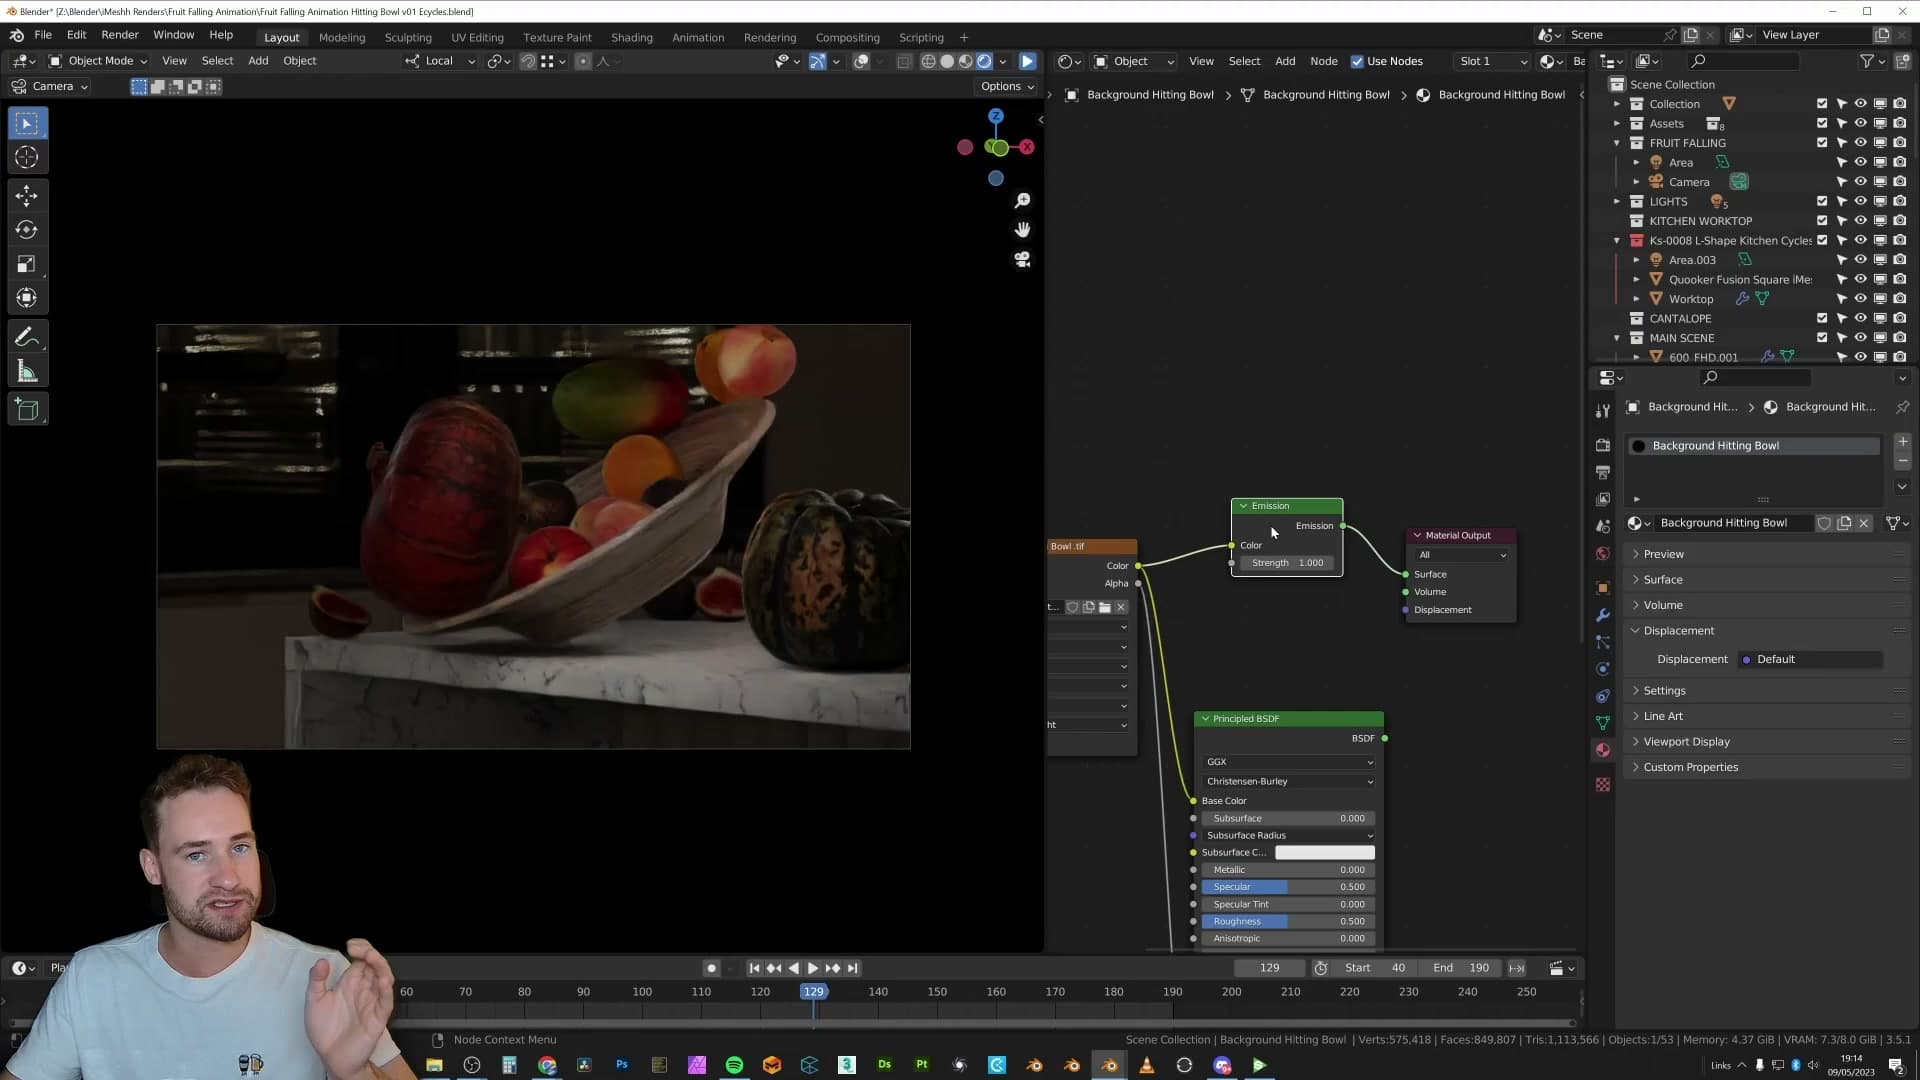The image size is (1920, 1080).
Task: Click the viewport zoom magnifier icon
Action: coord(1022,201)
